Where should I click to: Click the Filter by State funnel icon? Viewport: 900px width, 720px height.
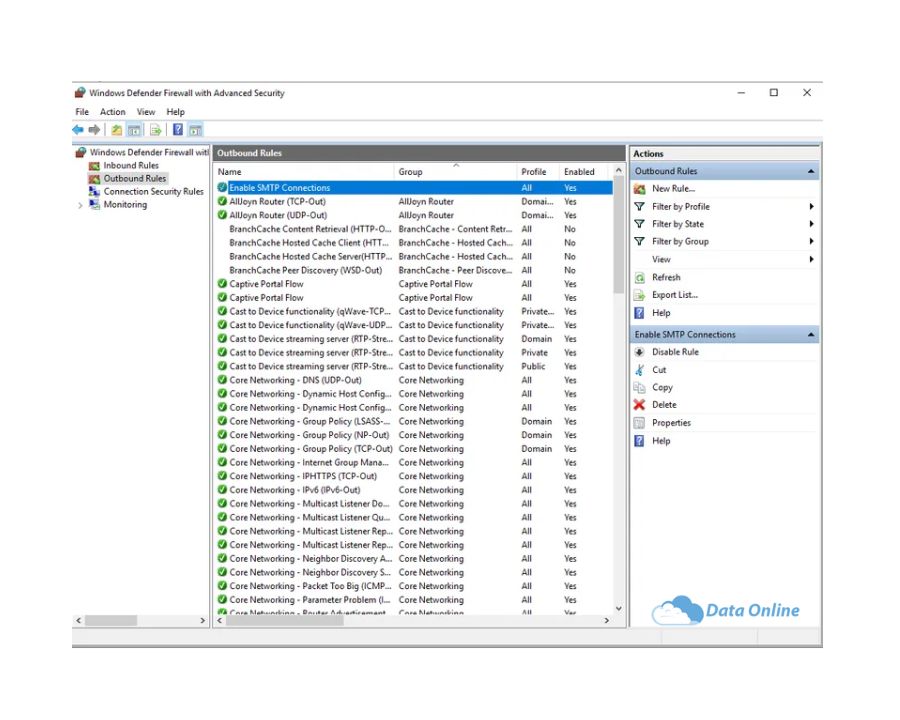click(639, 224)
